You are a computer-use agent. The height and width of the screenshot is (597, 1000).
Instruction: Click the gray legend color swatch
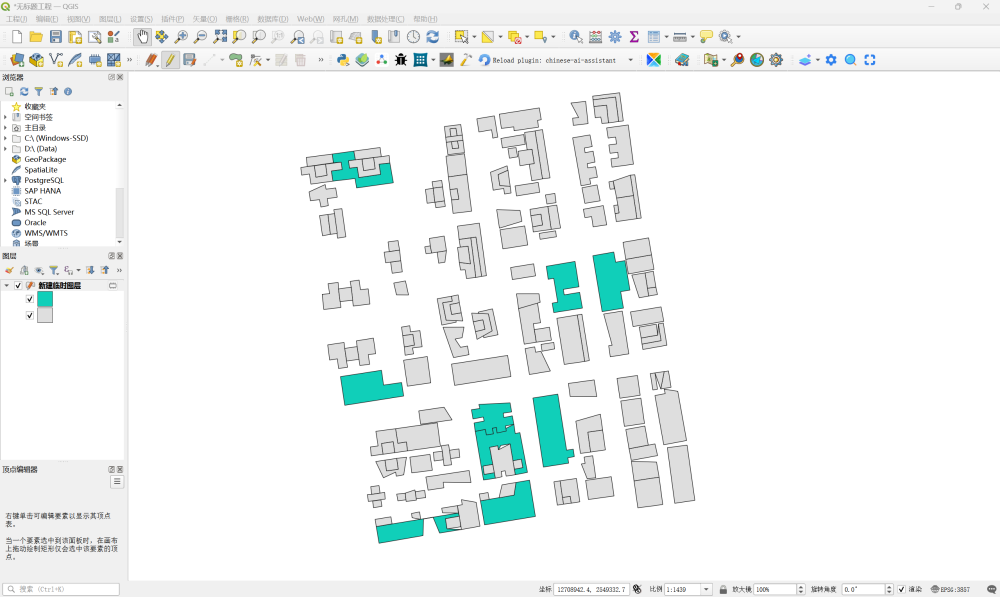[44, 315]
